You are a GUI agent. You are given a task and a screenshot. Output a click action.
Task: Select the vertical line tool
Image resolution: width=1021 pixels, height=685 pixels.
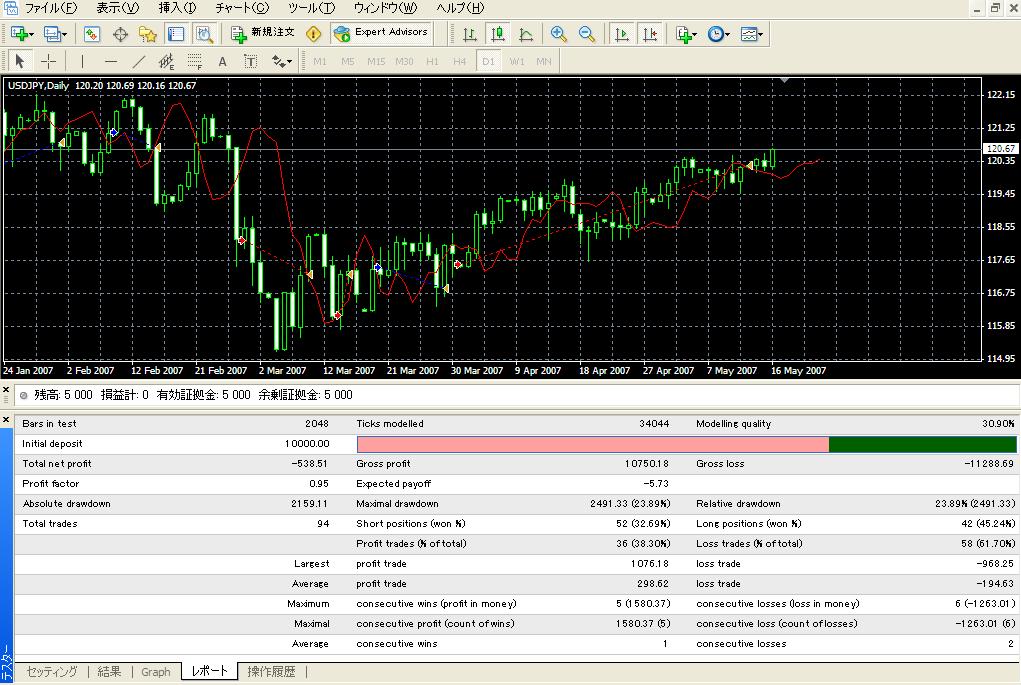(82, 61)
